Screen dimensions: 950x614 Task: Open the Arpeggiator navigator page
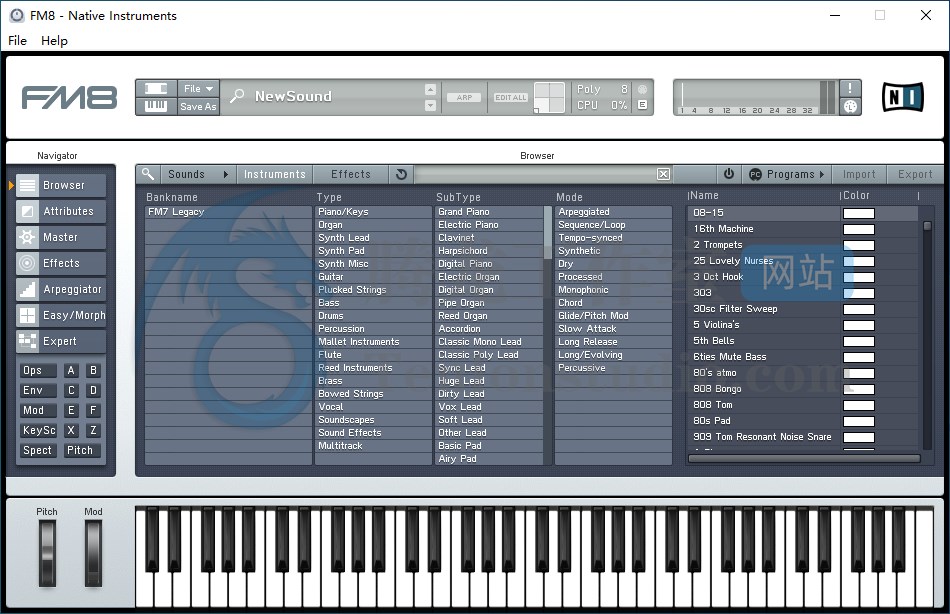(x=61, y=290)
